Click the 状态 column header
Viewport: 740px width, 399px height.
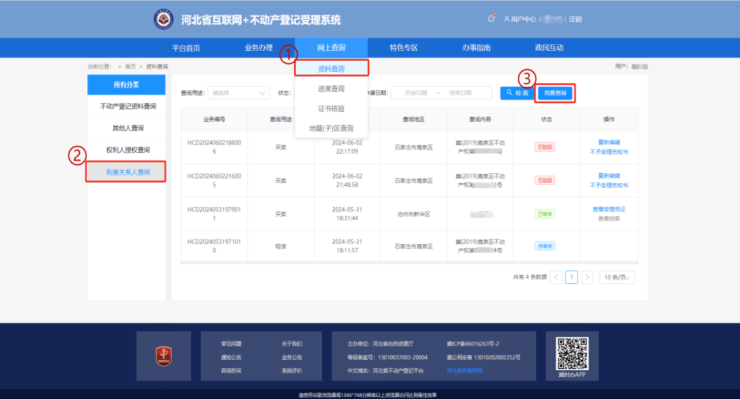pyautogui.click(x=547, y=119)
